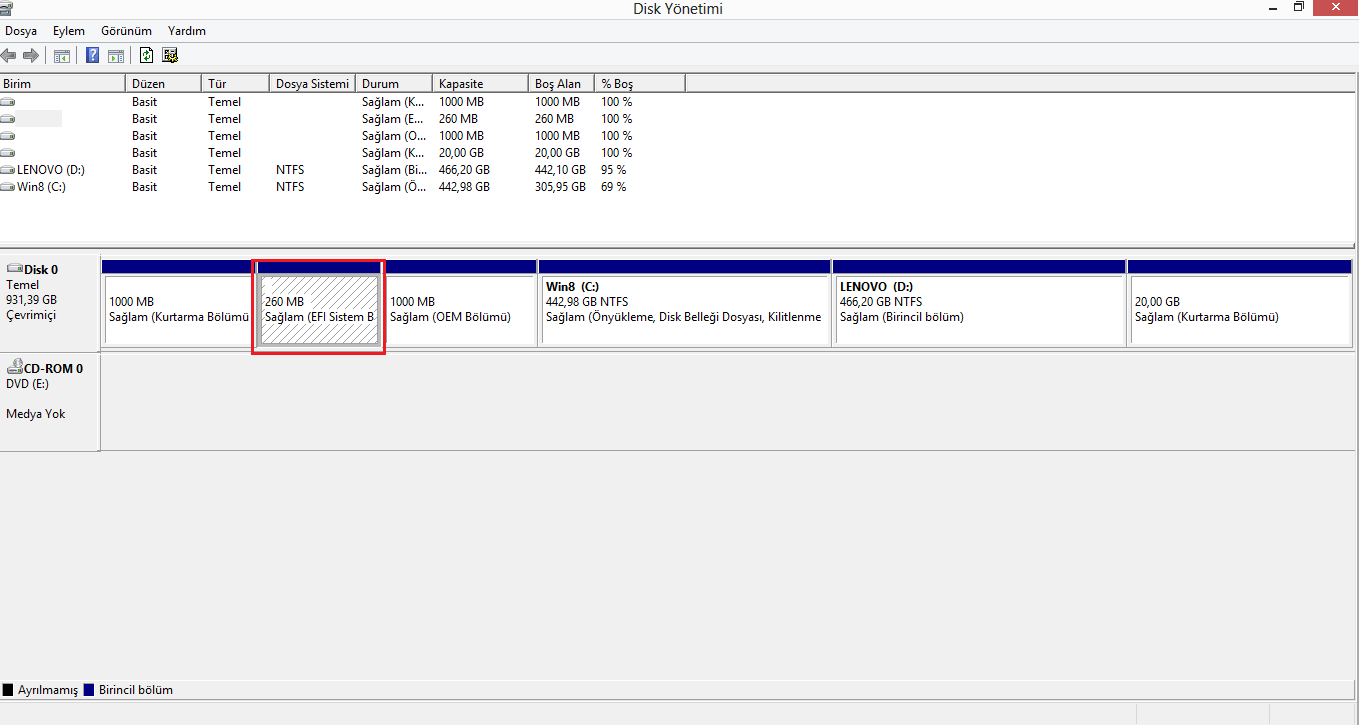Sort by the % Boş column header

tap(640, 84)
